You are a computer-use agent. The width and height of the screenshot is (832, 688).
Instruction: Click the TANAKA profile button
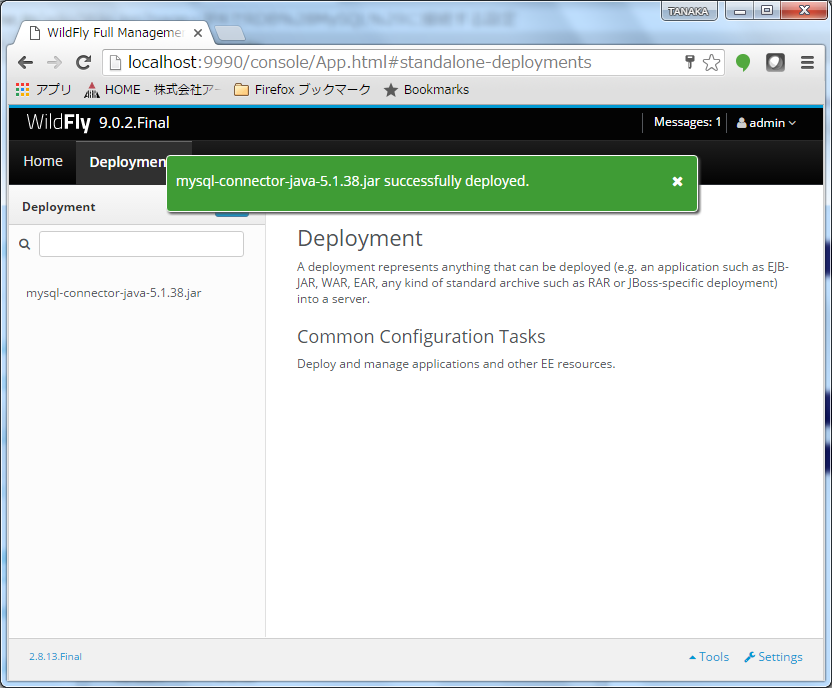coord(688,11)
